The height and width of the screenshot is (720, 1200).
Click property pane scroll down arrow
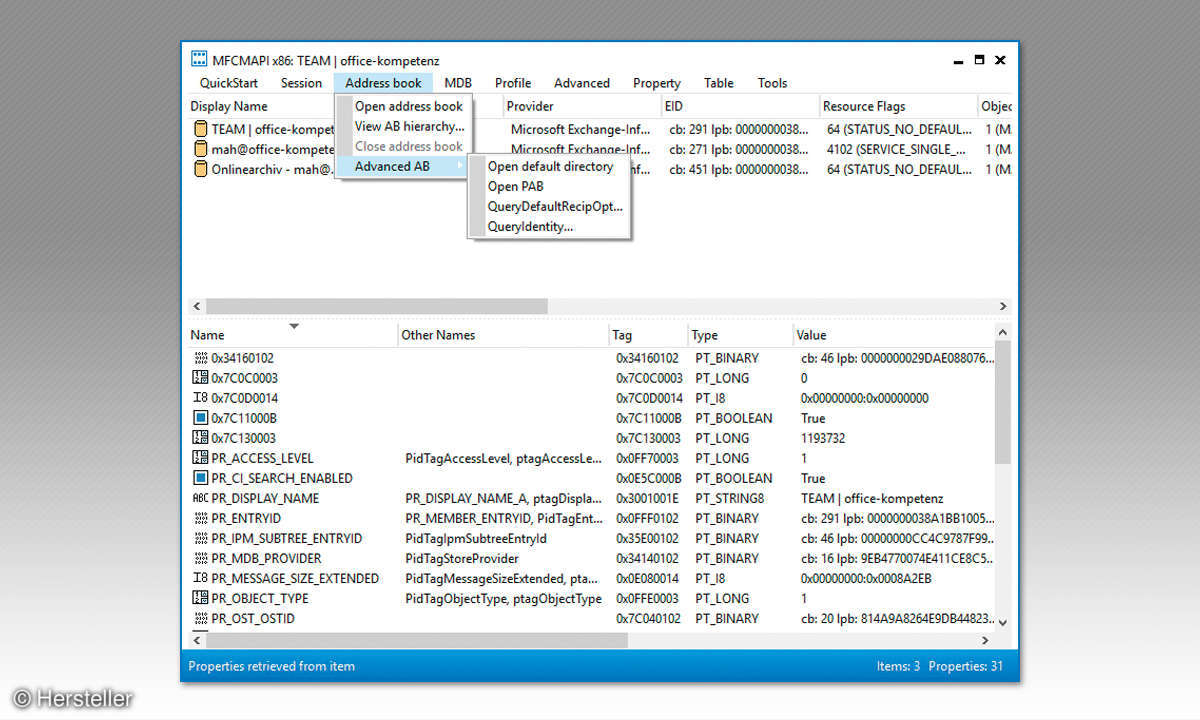coord(1003,621)
